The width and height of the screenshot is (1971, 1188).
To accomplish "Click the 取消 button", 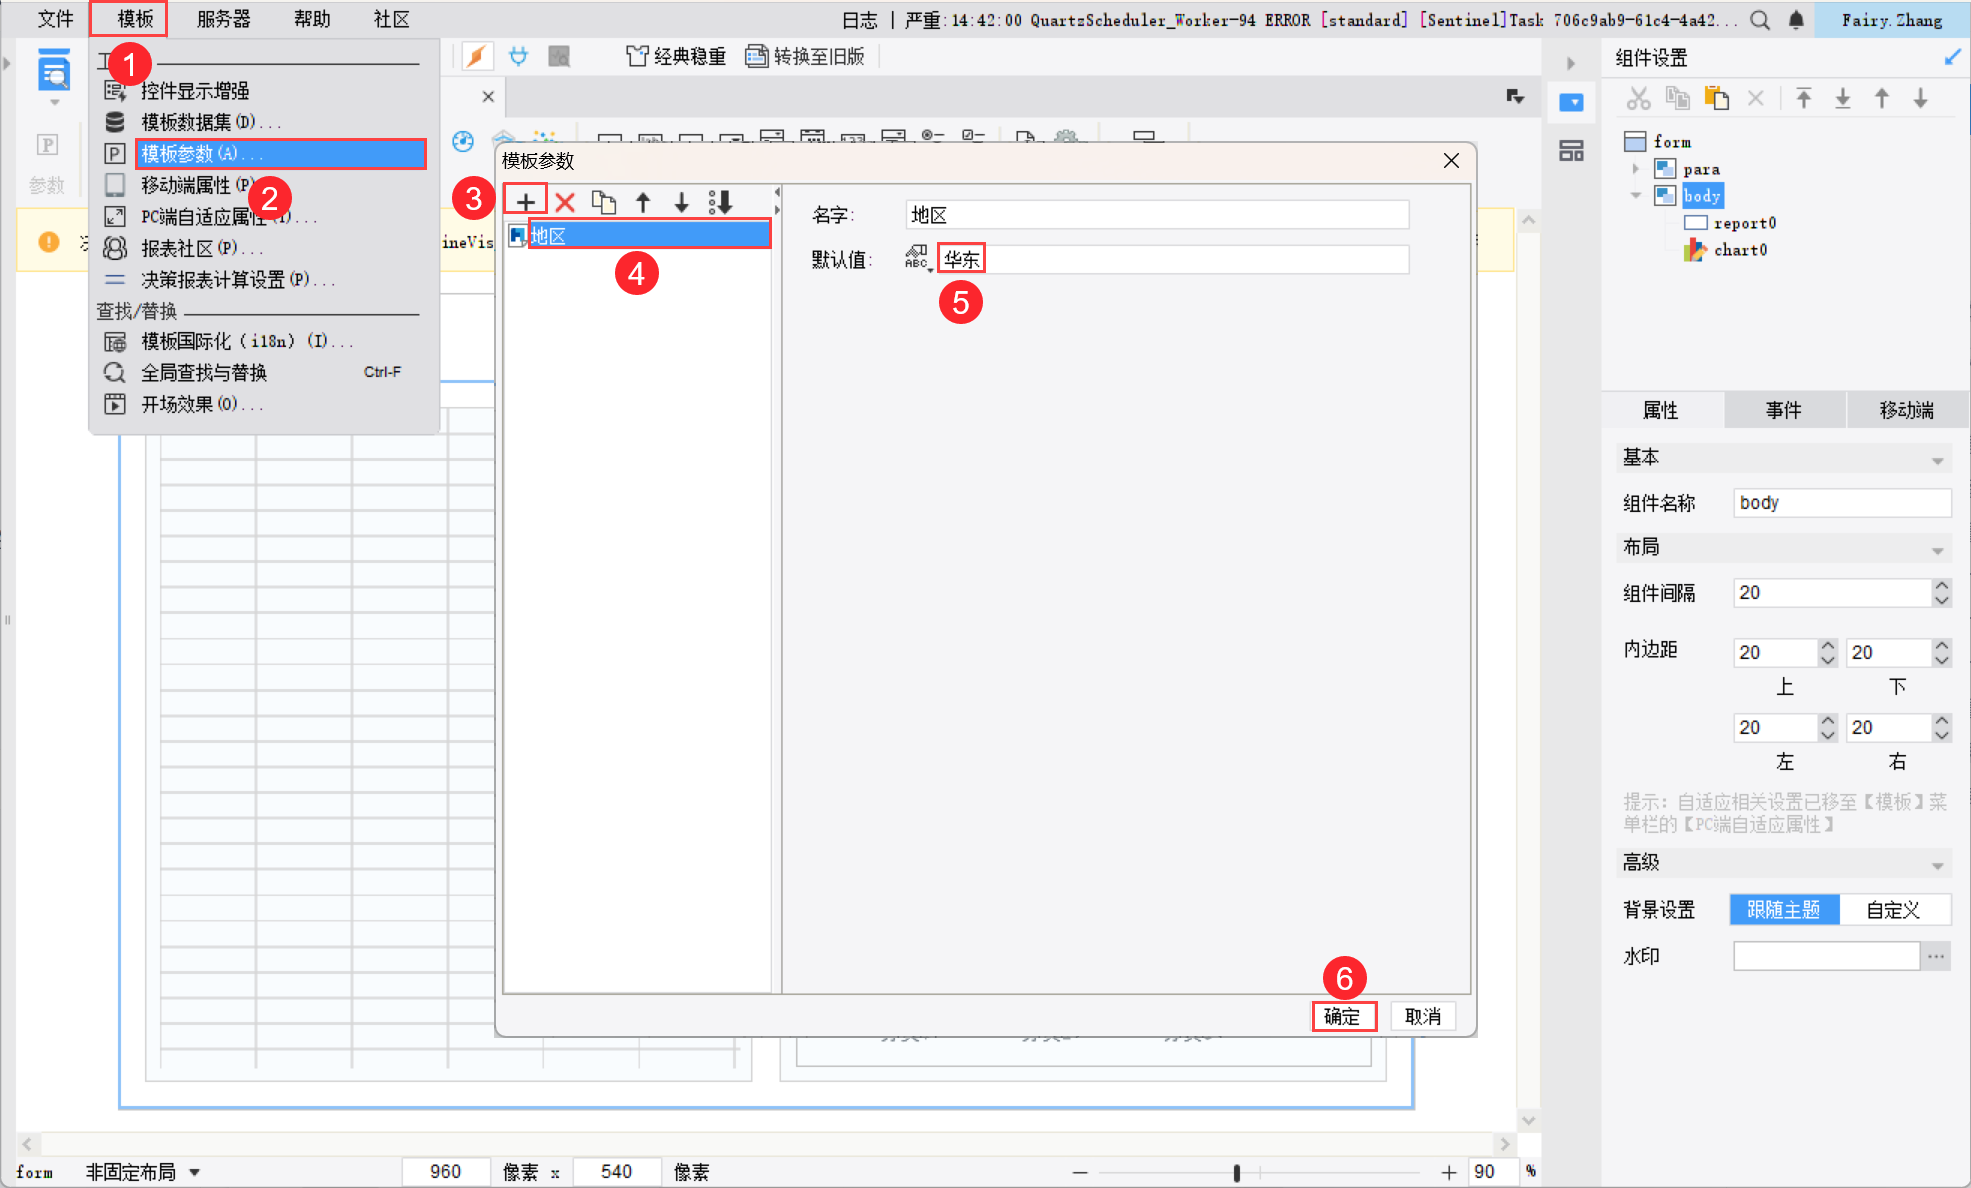I will (1422, 1016).
